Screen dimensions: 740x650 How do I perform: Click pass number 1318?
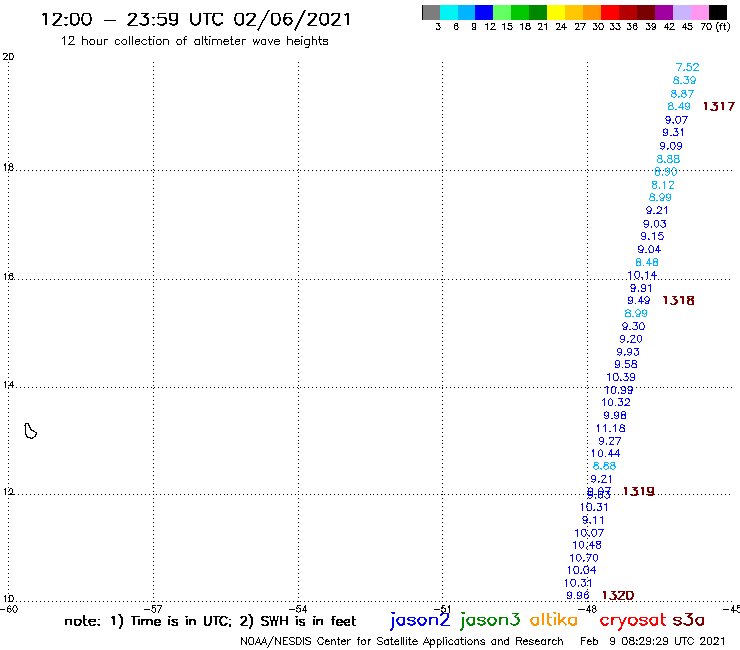(x=678, y=300)
